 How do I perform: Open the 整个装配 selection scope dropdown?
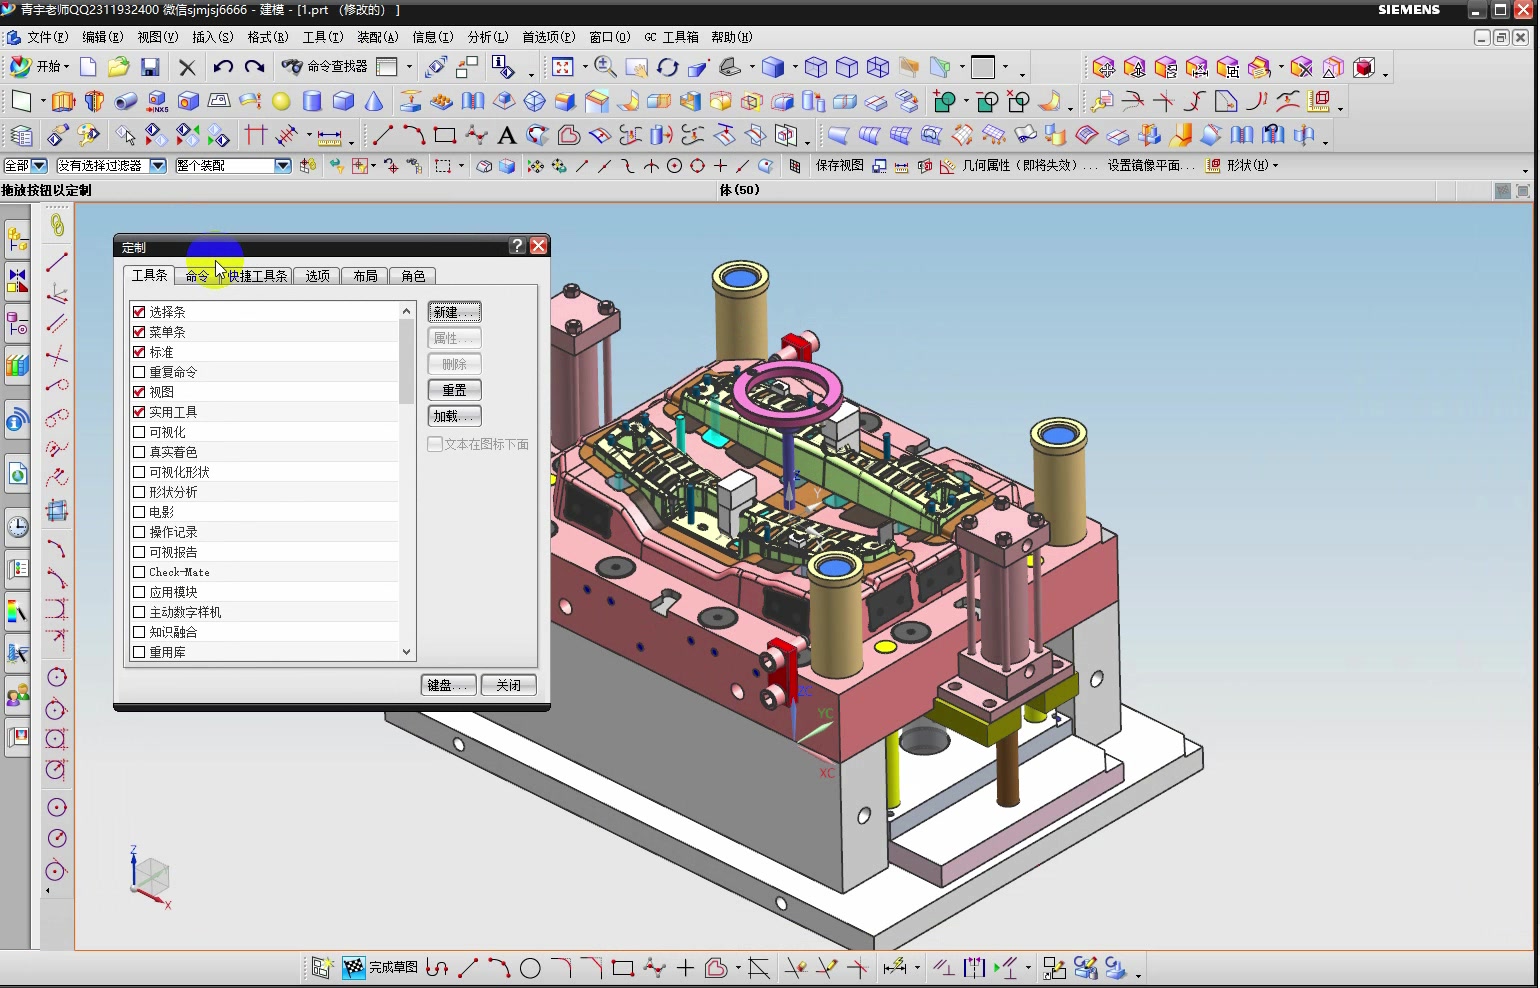coord(283,166)
